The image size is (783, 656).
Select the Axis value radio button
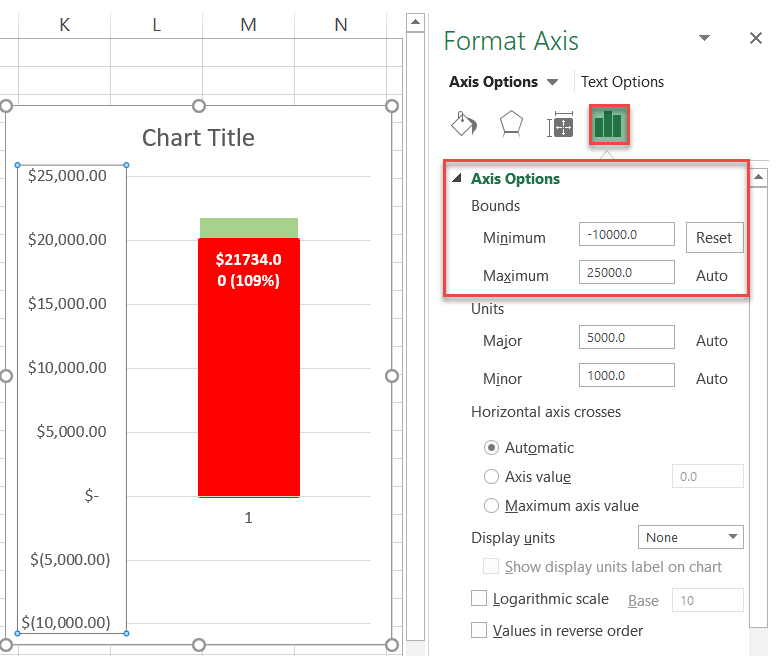(x=491, y=477)
